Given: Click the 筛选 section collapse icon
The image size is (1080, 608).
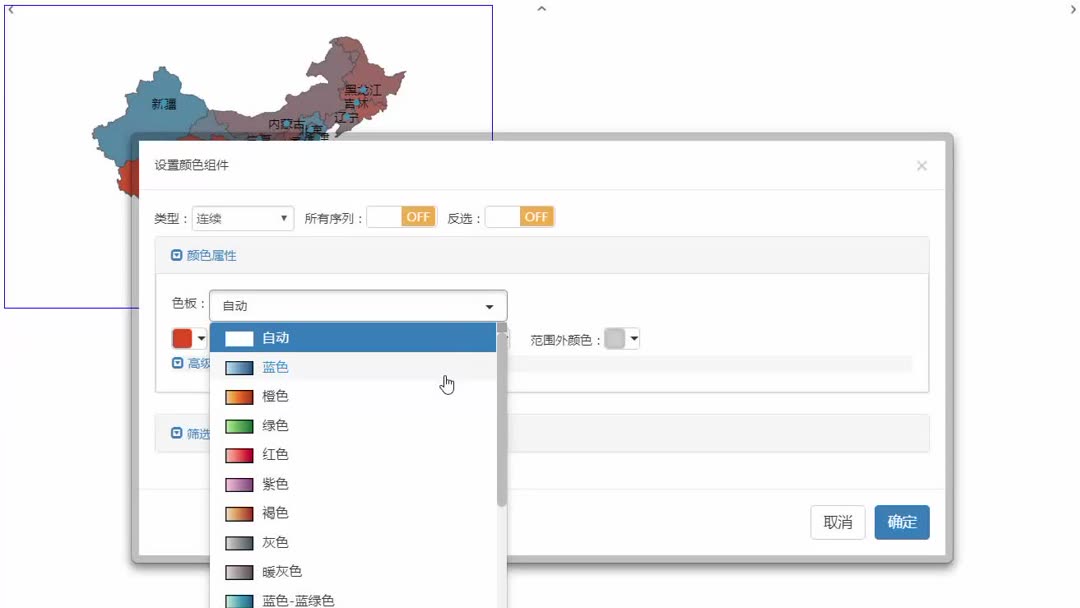Looking at the screenshot, I should pos(176,432).
